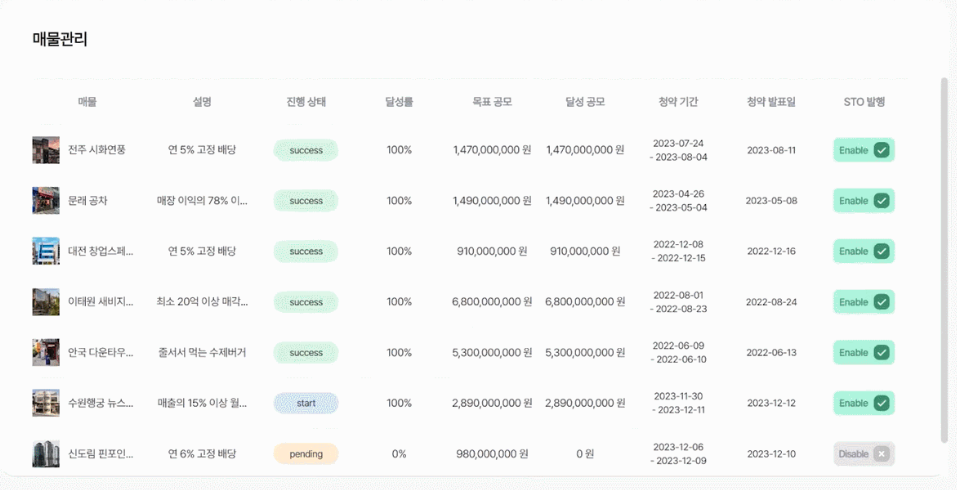The image size is (957, 490).
Task: Select the STO 발행 column header
Action: click(x=864, y=103)
